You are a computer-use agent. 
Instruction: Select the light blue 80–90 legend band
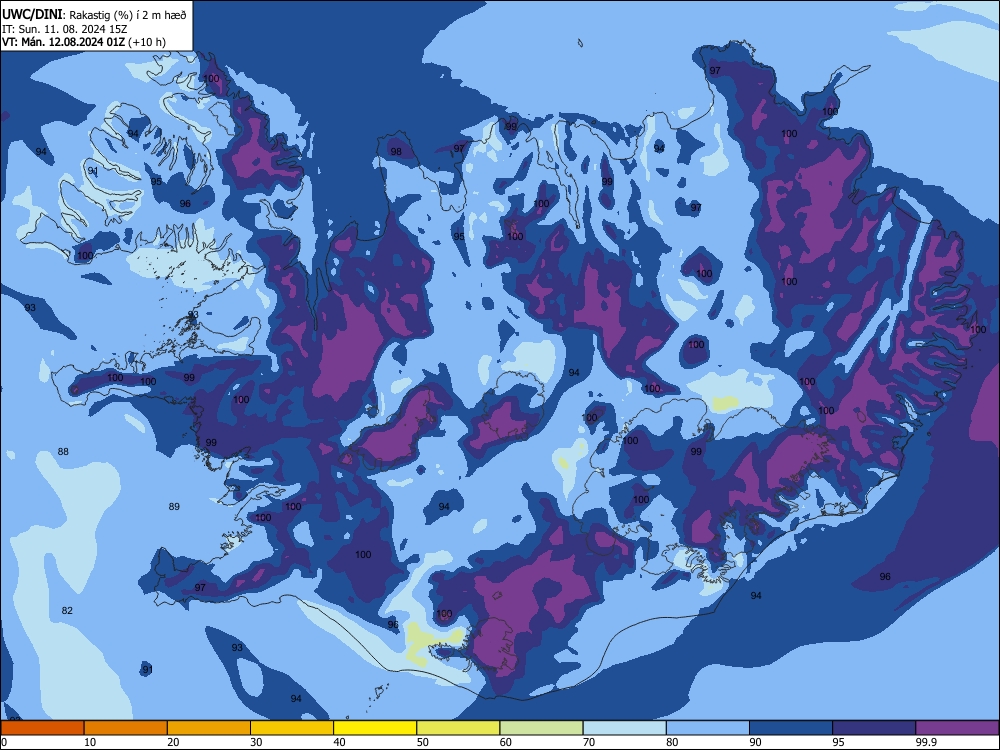point(708,728)
